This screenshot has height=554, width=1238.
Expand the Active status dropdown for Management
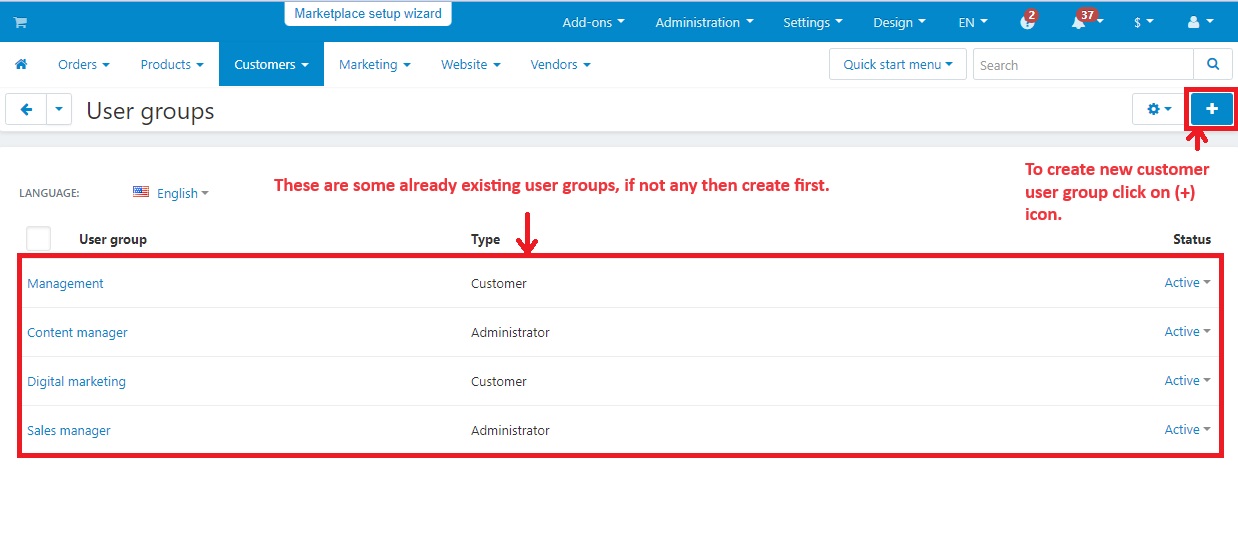coord(1187,283)
